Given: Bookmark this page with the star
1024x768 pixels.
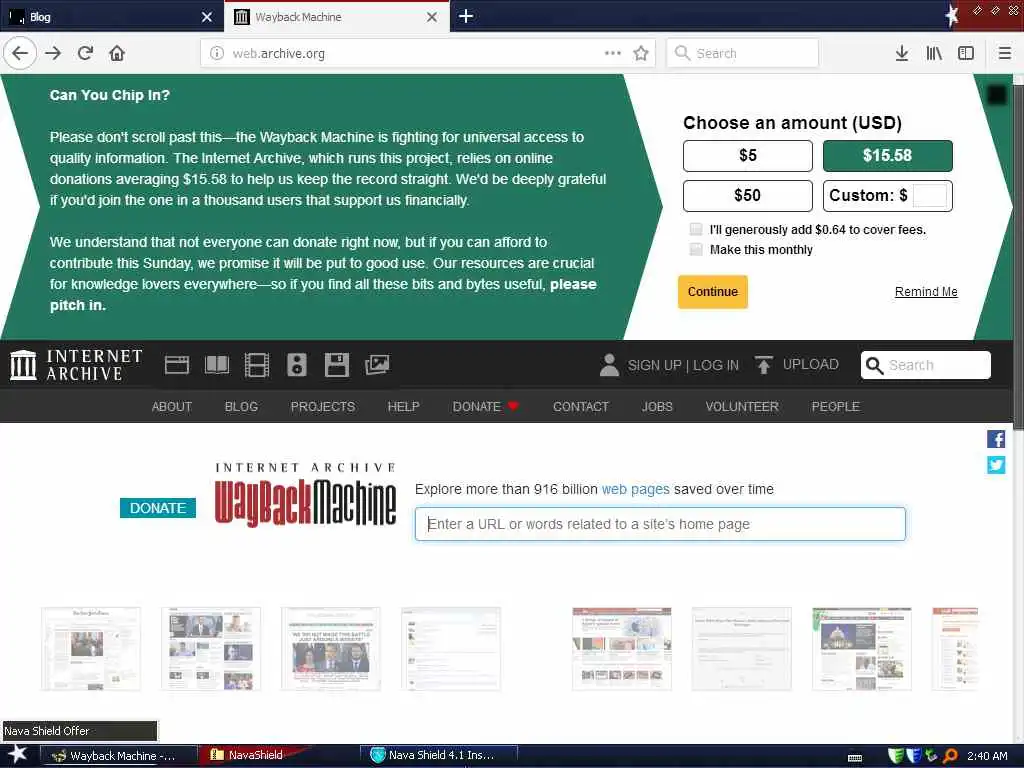Looking at the screenshot, I should point(641,53).
